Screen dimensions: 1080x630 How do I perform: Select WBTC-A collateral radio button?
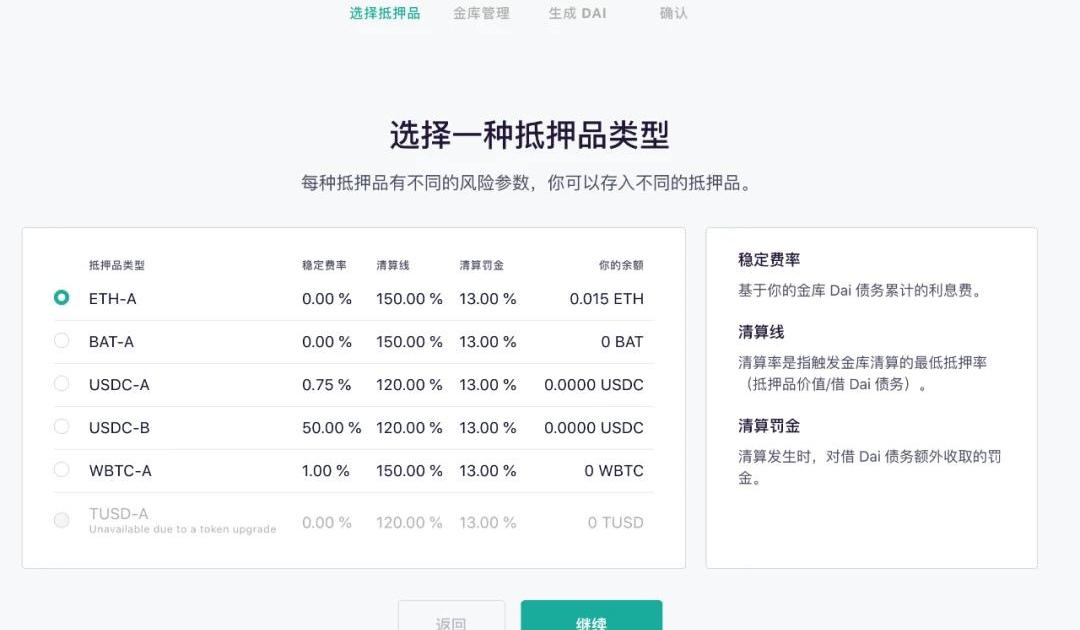coord(62,470)
